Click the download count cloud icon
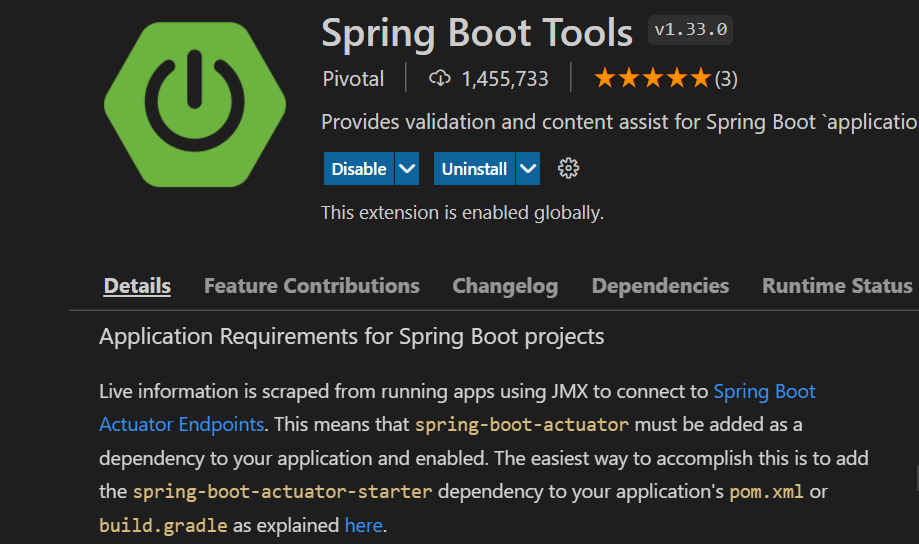Image resolution: width=919 pixels, height=544 pixels. [440, 78]
